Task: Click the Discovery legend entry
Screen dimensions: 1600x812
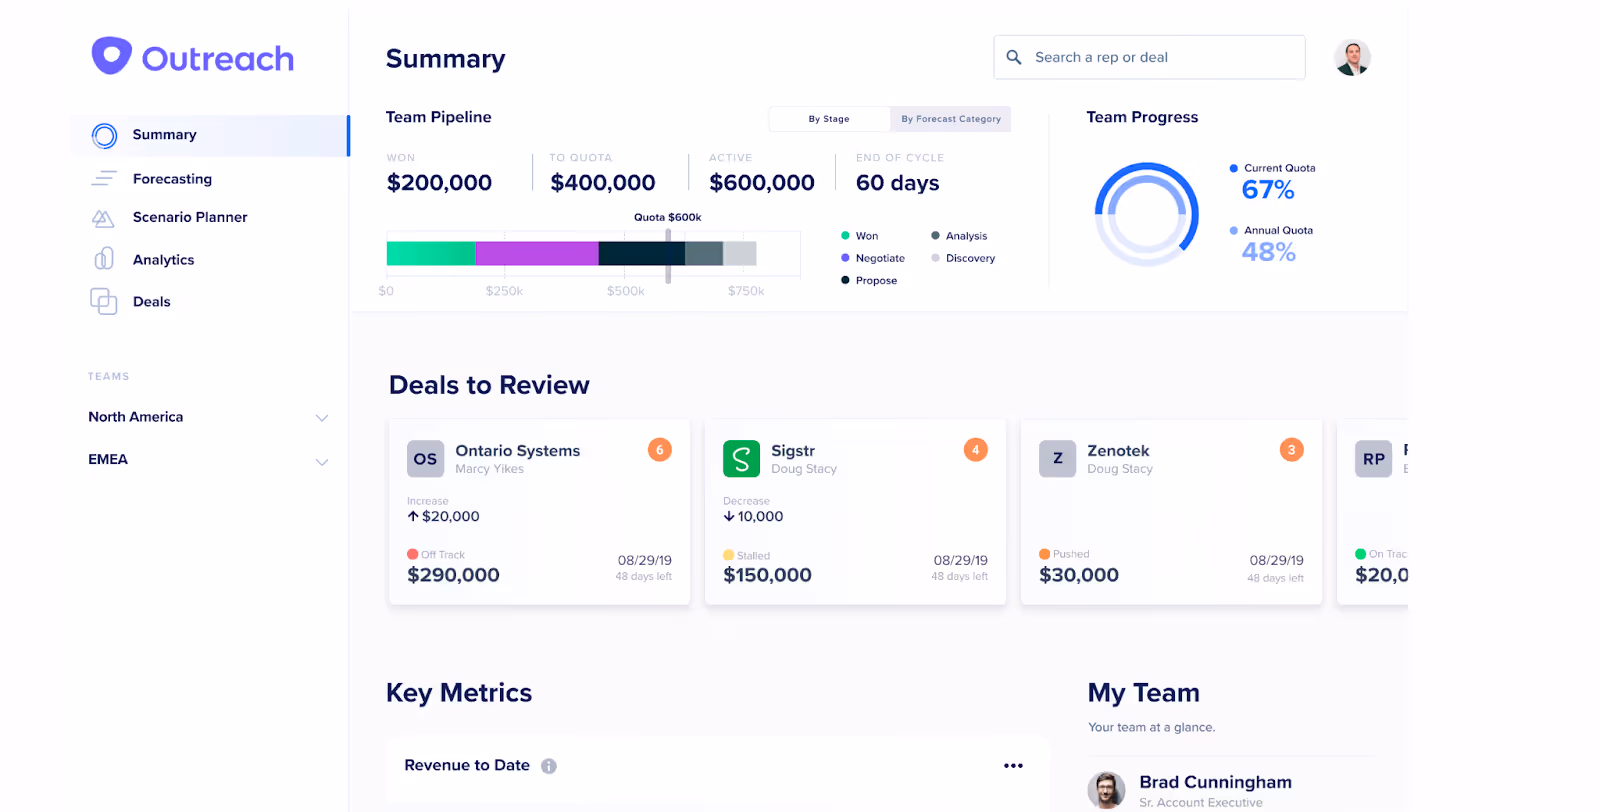Action: [963, 258]
